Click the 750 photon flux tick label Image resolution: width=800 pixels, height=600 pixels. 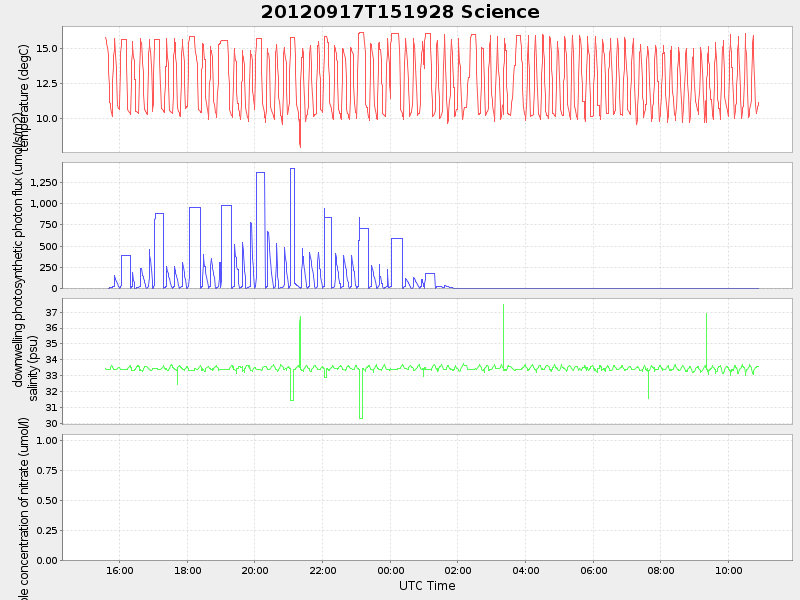point(49,224)
